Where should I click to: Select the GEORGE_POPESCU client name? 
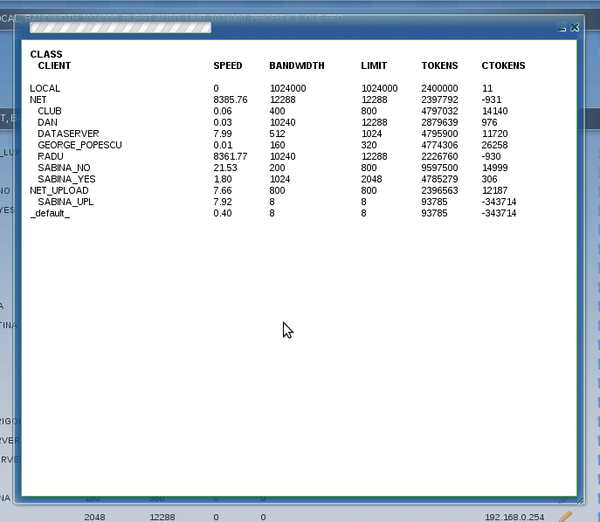tap(80, 145)
